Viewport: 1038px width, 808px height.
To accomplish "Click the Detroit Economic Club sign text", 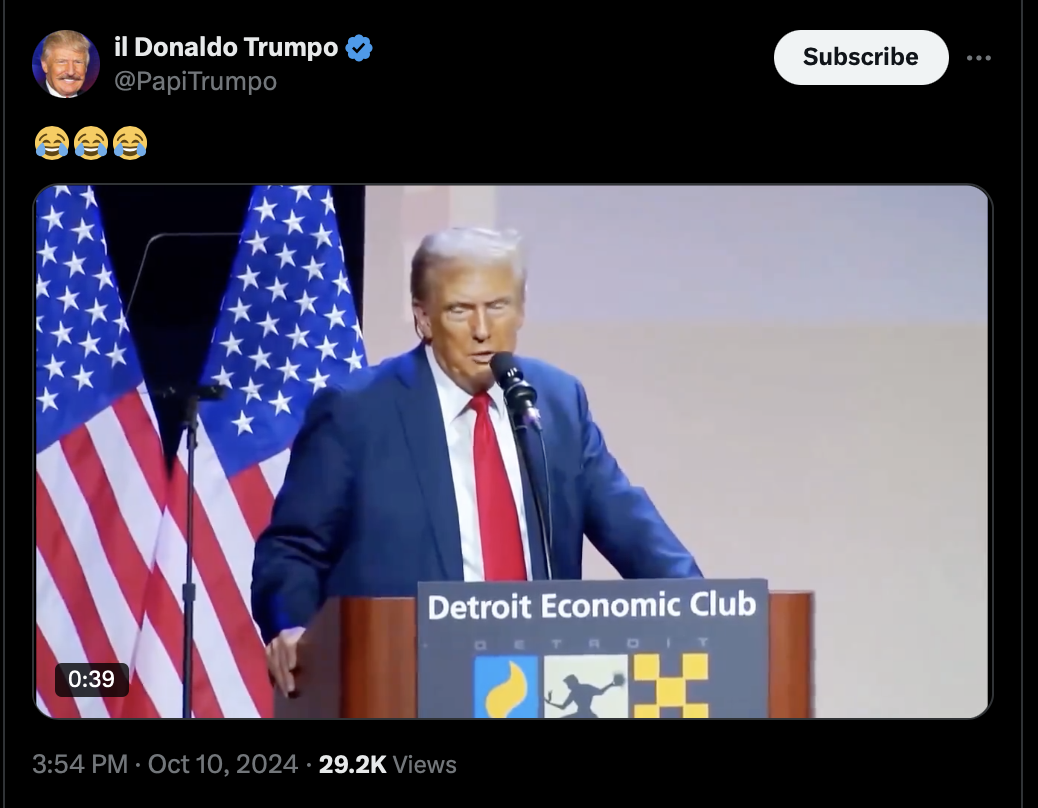I will [x=591, y=606].
